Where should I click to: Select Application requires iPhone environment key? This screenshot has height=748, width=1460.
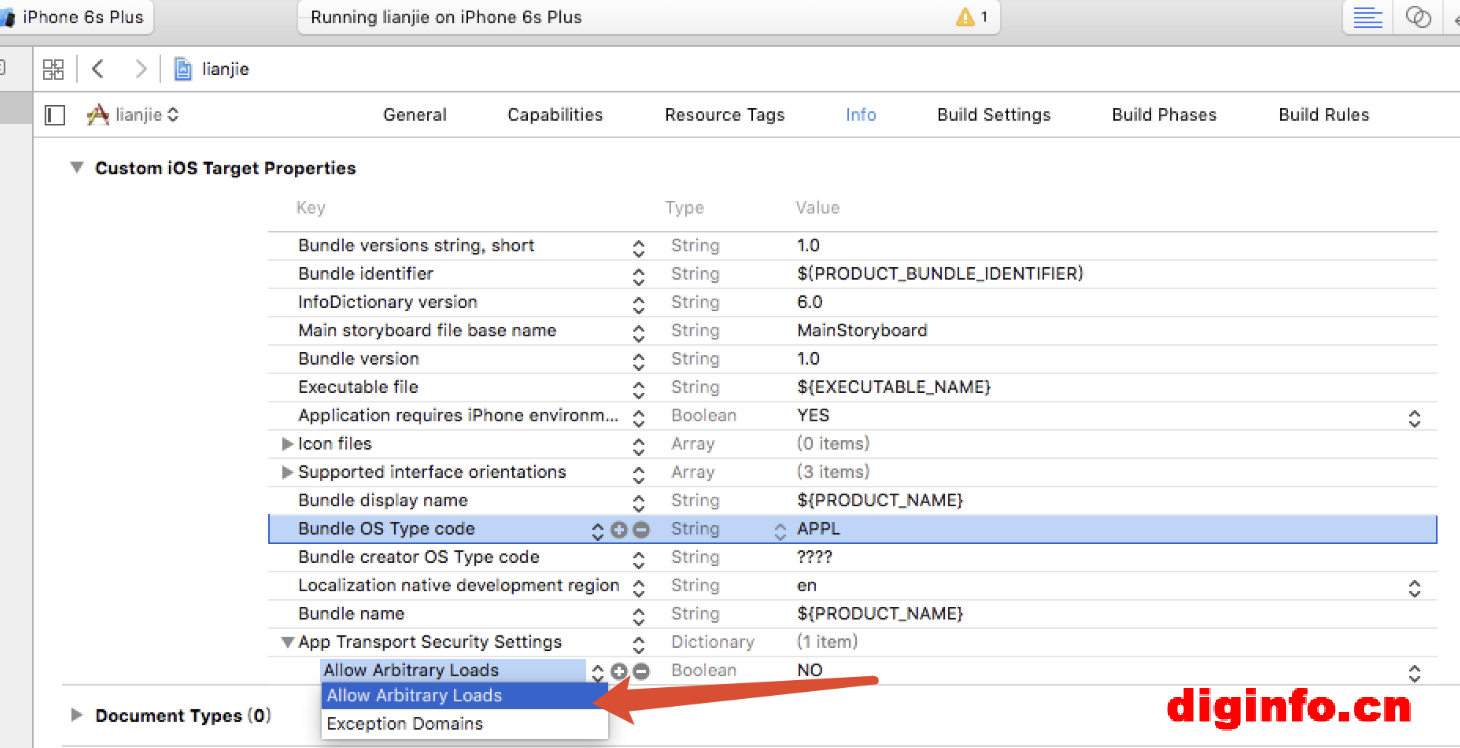tap(459, 415)
